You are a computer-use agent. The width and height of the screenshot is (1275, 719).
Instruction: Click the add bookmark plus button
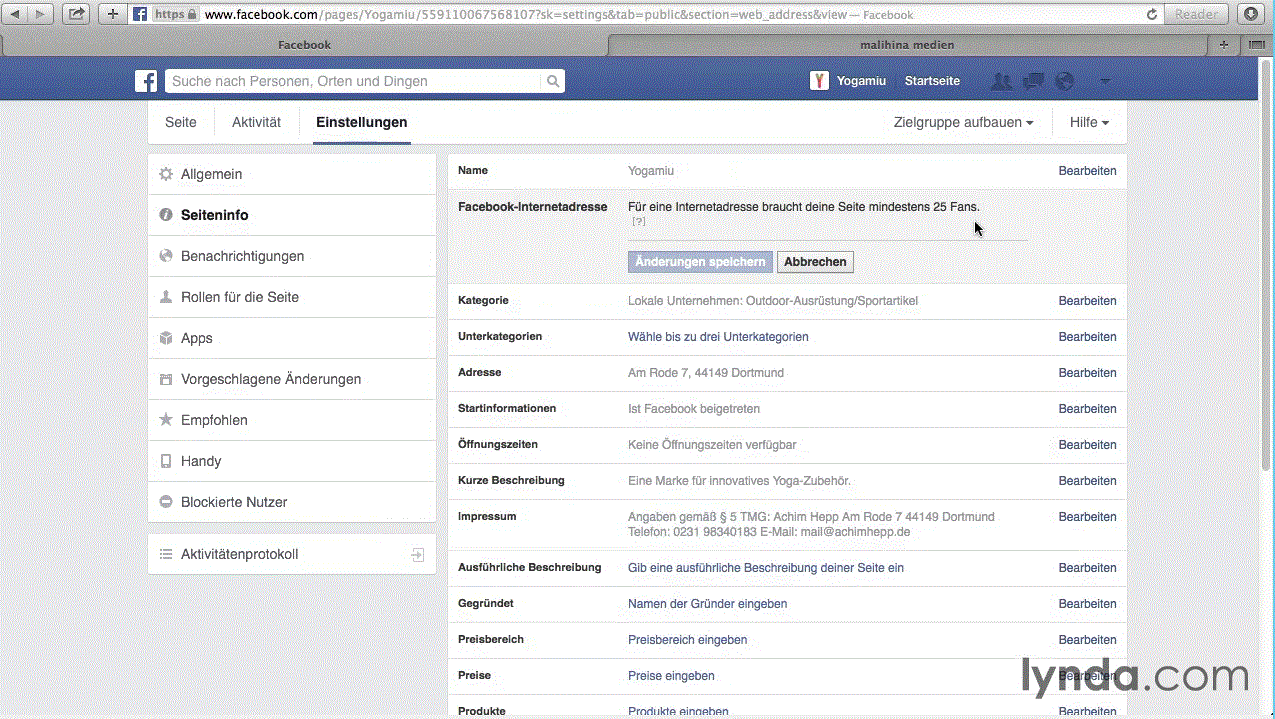(x=113, y=14)
